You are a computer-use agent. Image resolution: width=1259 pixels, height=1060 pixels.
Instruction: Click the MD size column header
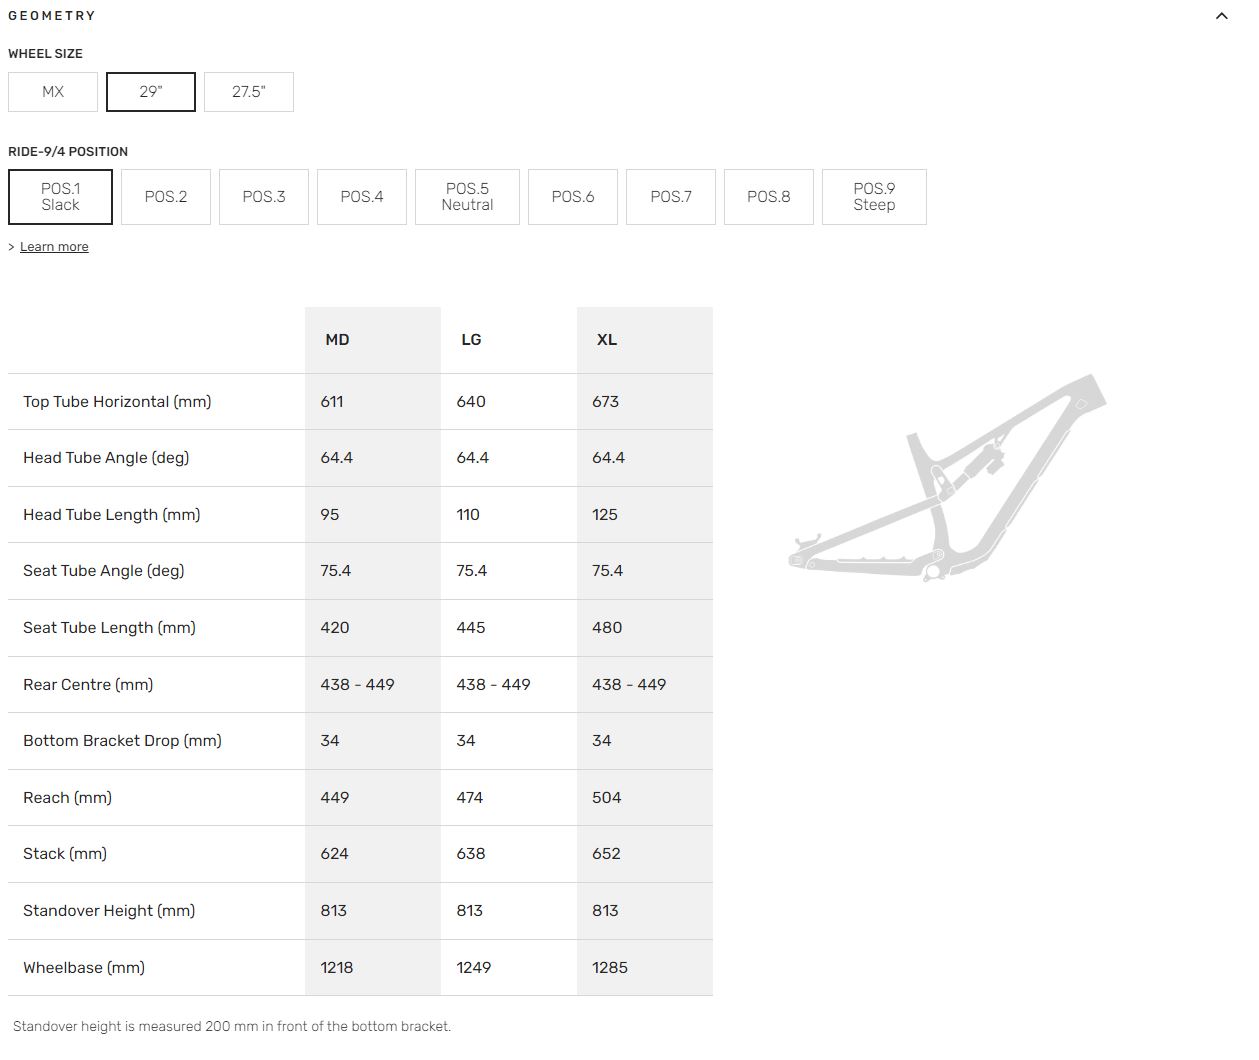(x=337, y=340)
